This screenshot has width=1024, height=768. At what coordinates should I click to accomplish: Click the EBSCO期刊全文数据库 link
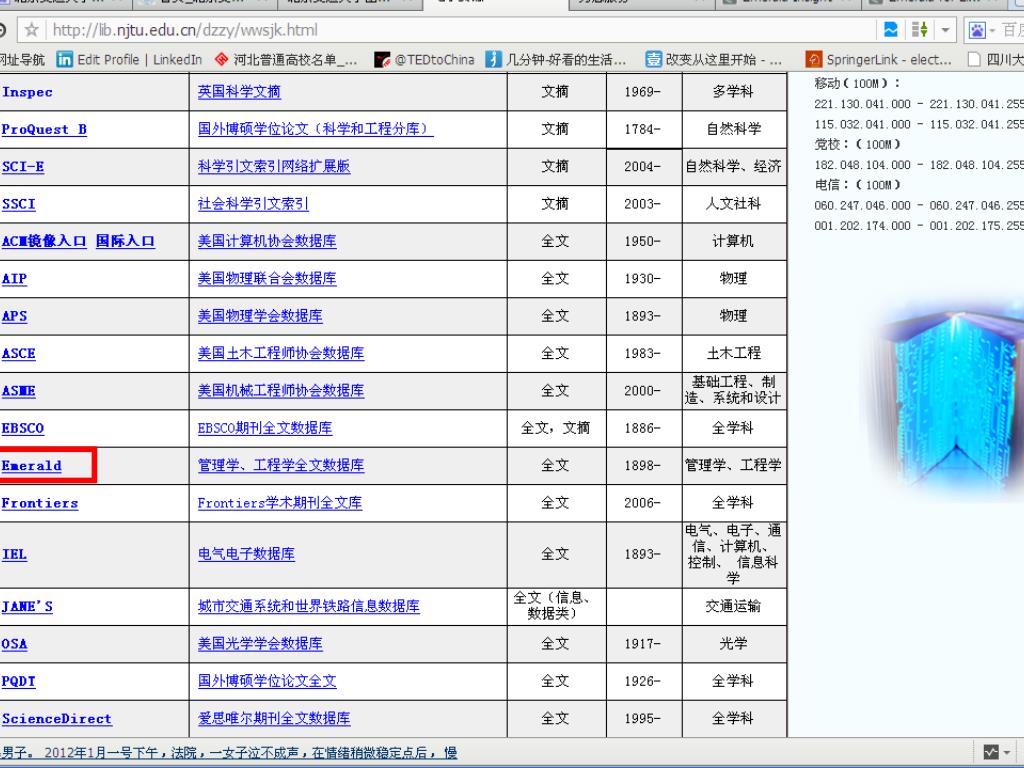click(x=264, y=428)
